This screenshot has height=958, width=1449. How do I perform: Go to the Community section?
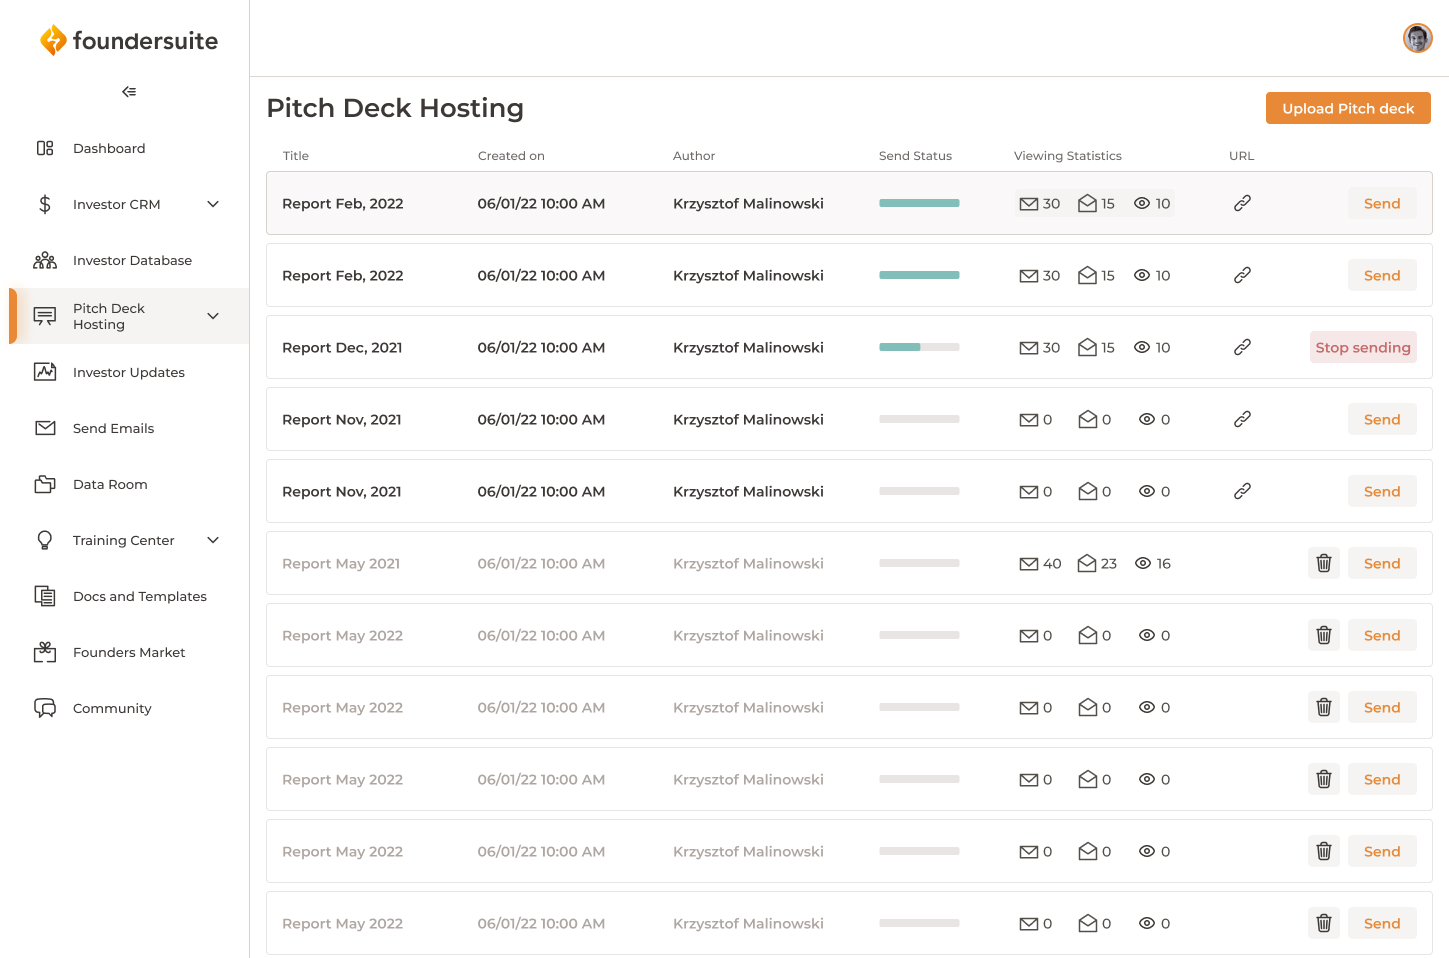pos(112,707)
